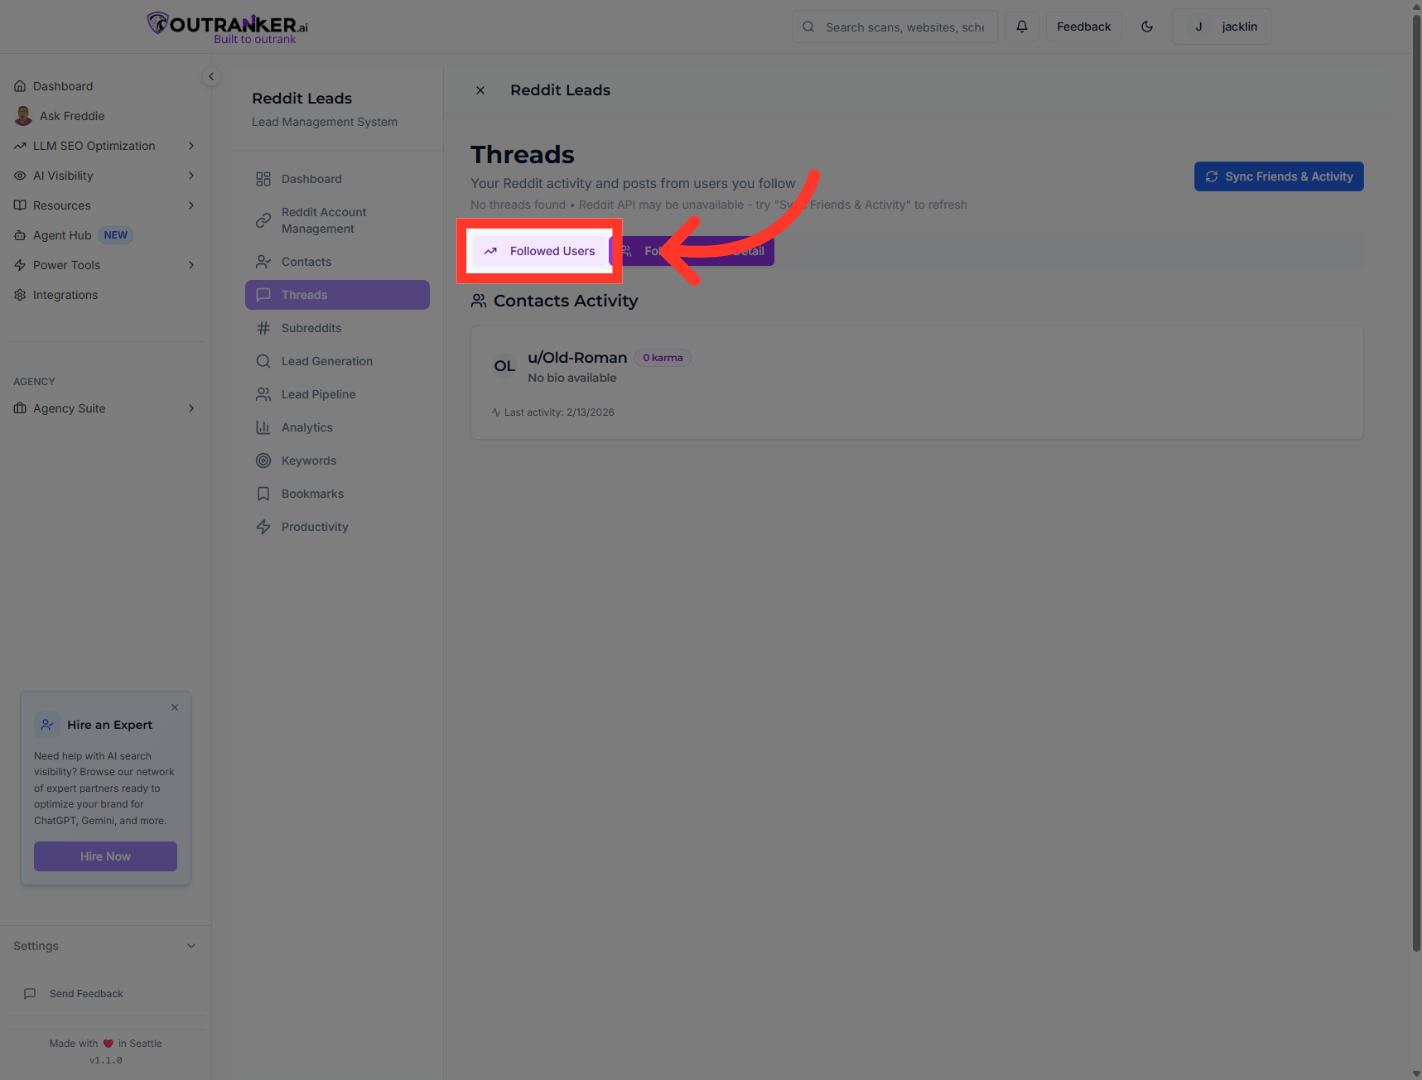
Task: Open the notifications bell
Action: point(1022,27)
